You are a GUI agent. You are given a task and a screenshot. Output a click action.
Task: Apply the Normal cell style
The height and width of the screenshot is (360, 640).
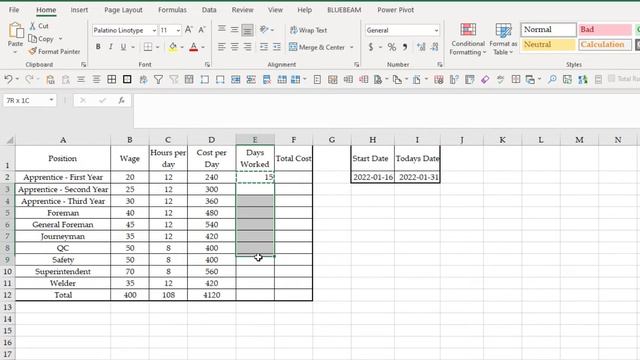[548, 29]
